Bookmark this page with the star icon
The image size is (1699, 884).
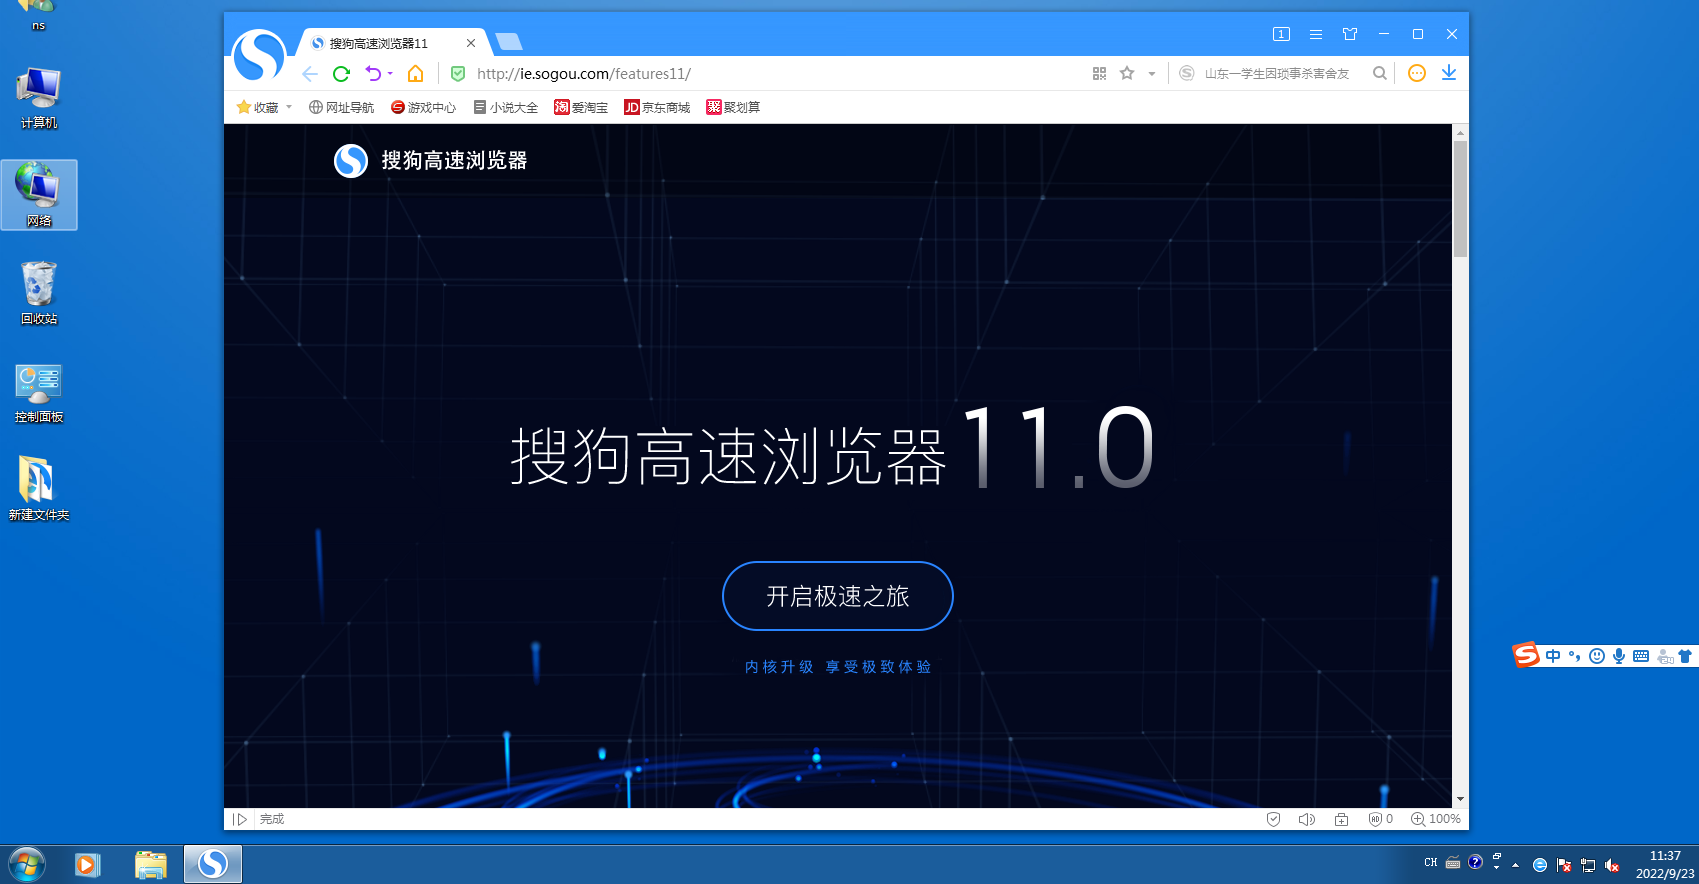[1127, 73]
